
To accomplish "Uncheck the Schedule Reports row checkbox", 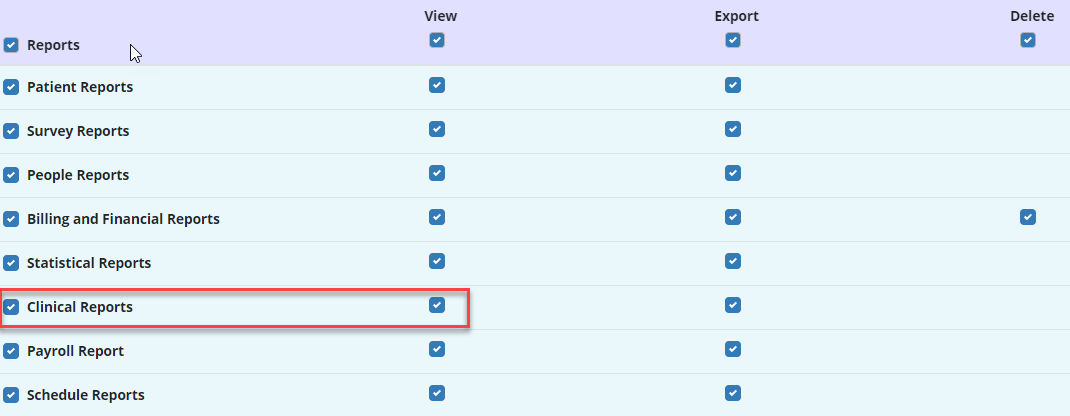I will coord(11,395).
